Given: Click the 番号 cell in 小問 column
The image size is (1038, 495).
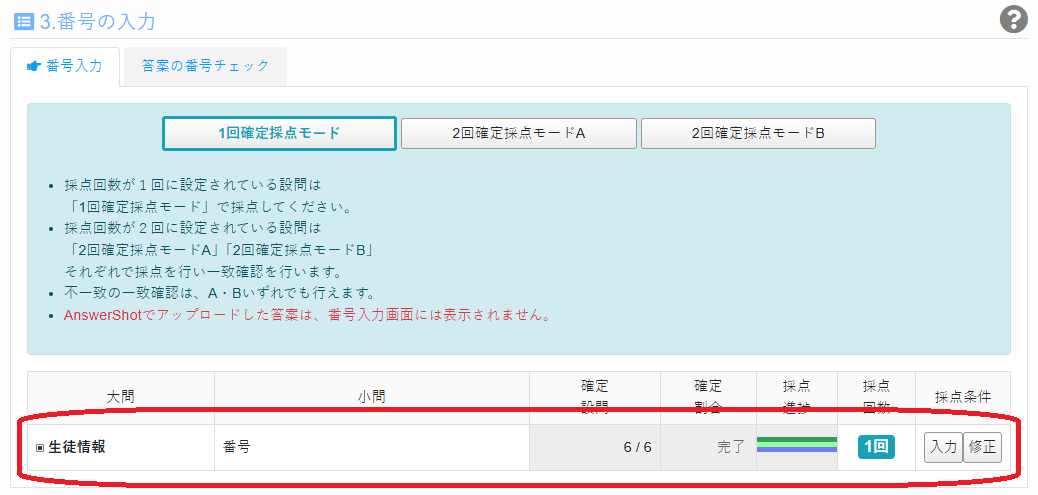Looking at the screenshot, I should pyautogui.click(x=236, y=447).
